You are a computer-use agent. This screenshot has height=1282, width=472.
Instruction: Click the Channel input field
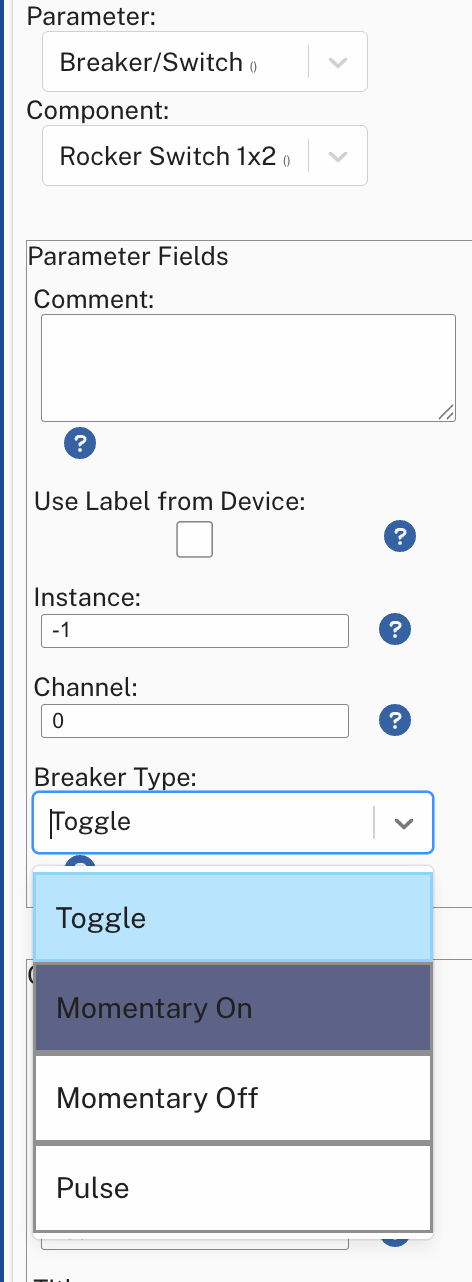coord(195,721)
